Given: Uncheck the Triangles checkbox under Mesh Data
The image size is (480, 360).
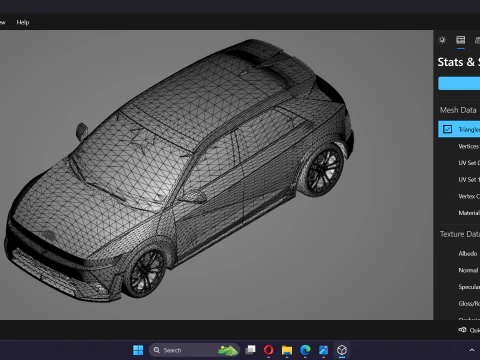Looking at the screenshot, I should [447, 129].
